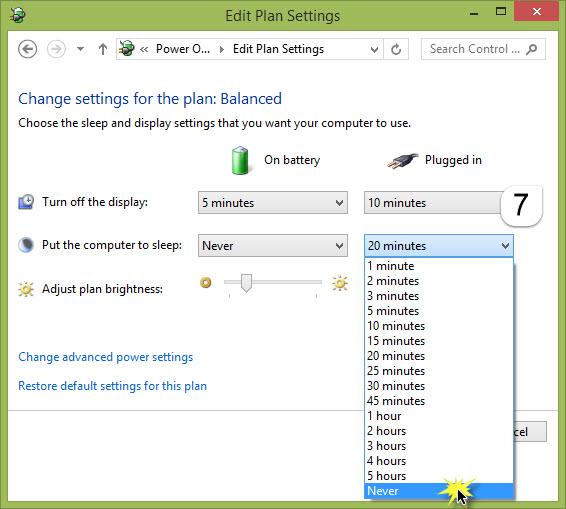The height and width of the screenshot is (509, 566).
Task: Open the battery display timeout dropdown
Action: tap(273, 203)
